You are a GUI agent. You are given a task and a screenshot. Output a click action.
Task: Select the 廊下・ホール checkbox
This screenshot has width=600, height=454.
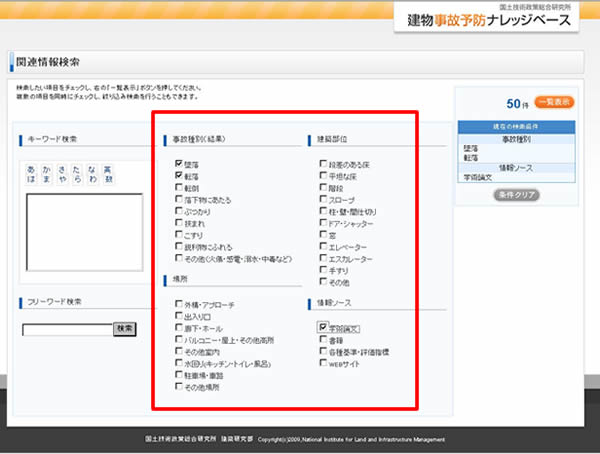[179, 328]
